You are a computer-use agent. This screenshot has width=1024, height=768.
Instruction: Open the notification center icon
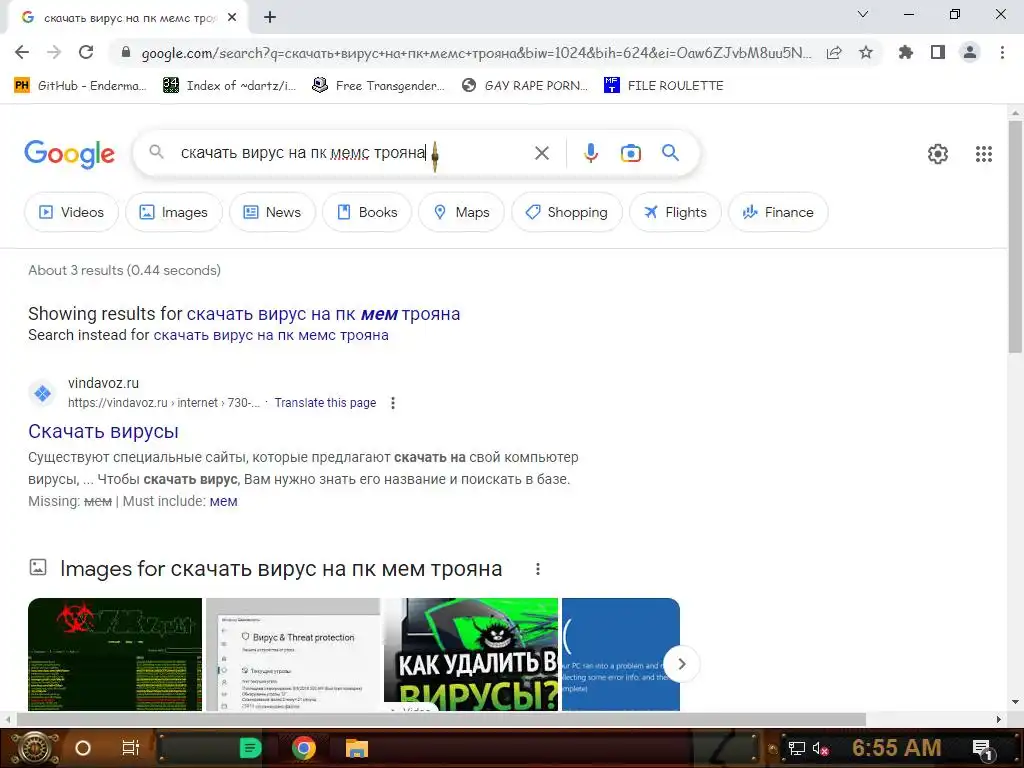coord(983,750)
